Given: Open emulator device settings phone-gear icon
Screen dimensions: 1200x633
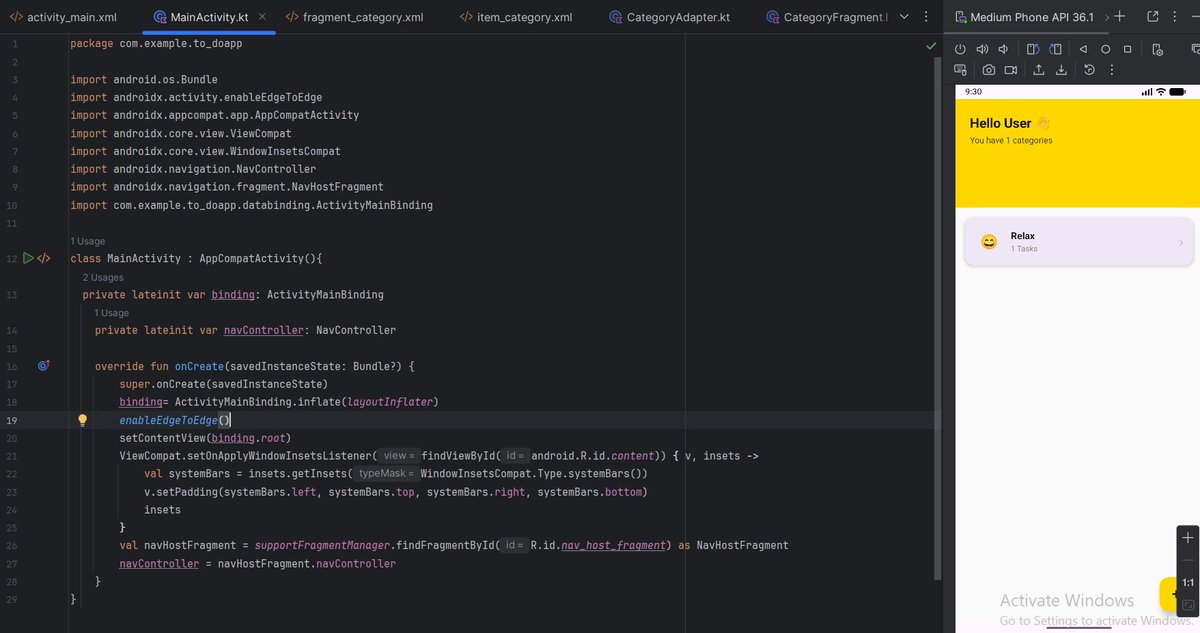Looking at the screenshot, I should pyautogui.click(x=1157, y=49).
